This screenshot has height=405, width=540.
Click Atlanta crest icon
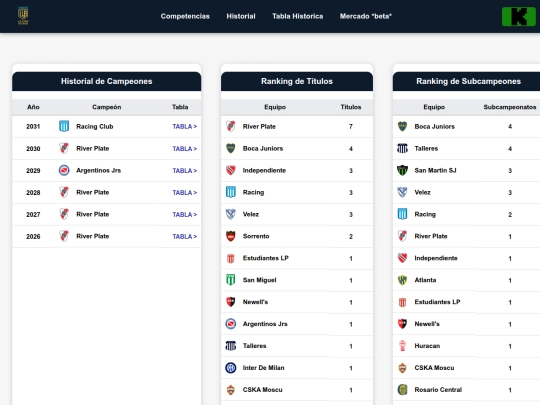tap(403, 280)
